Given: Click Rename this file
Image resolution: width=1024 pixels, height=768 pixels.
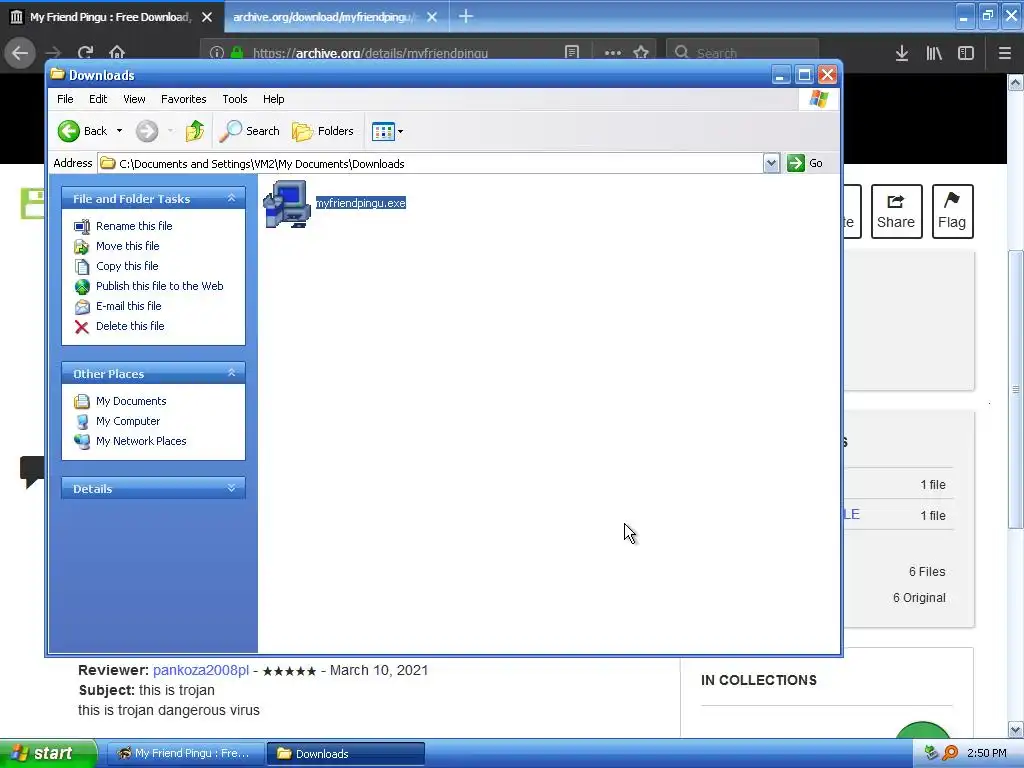Looking at the screenshot, I should 134,226.
